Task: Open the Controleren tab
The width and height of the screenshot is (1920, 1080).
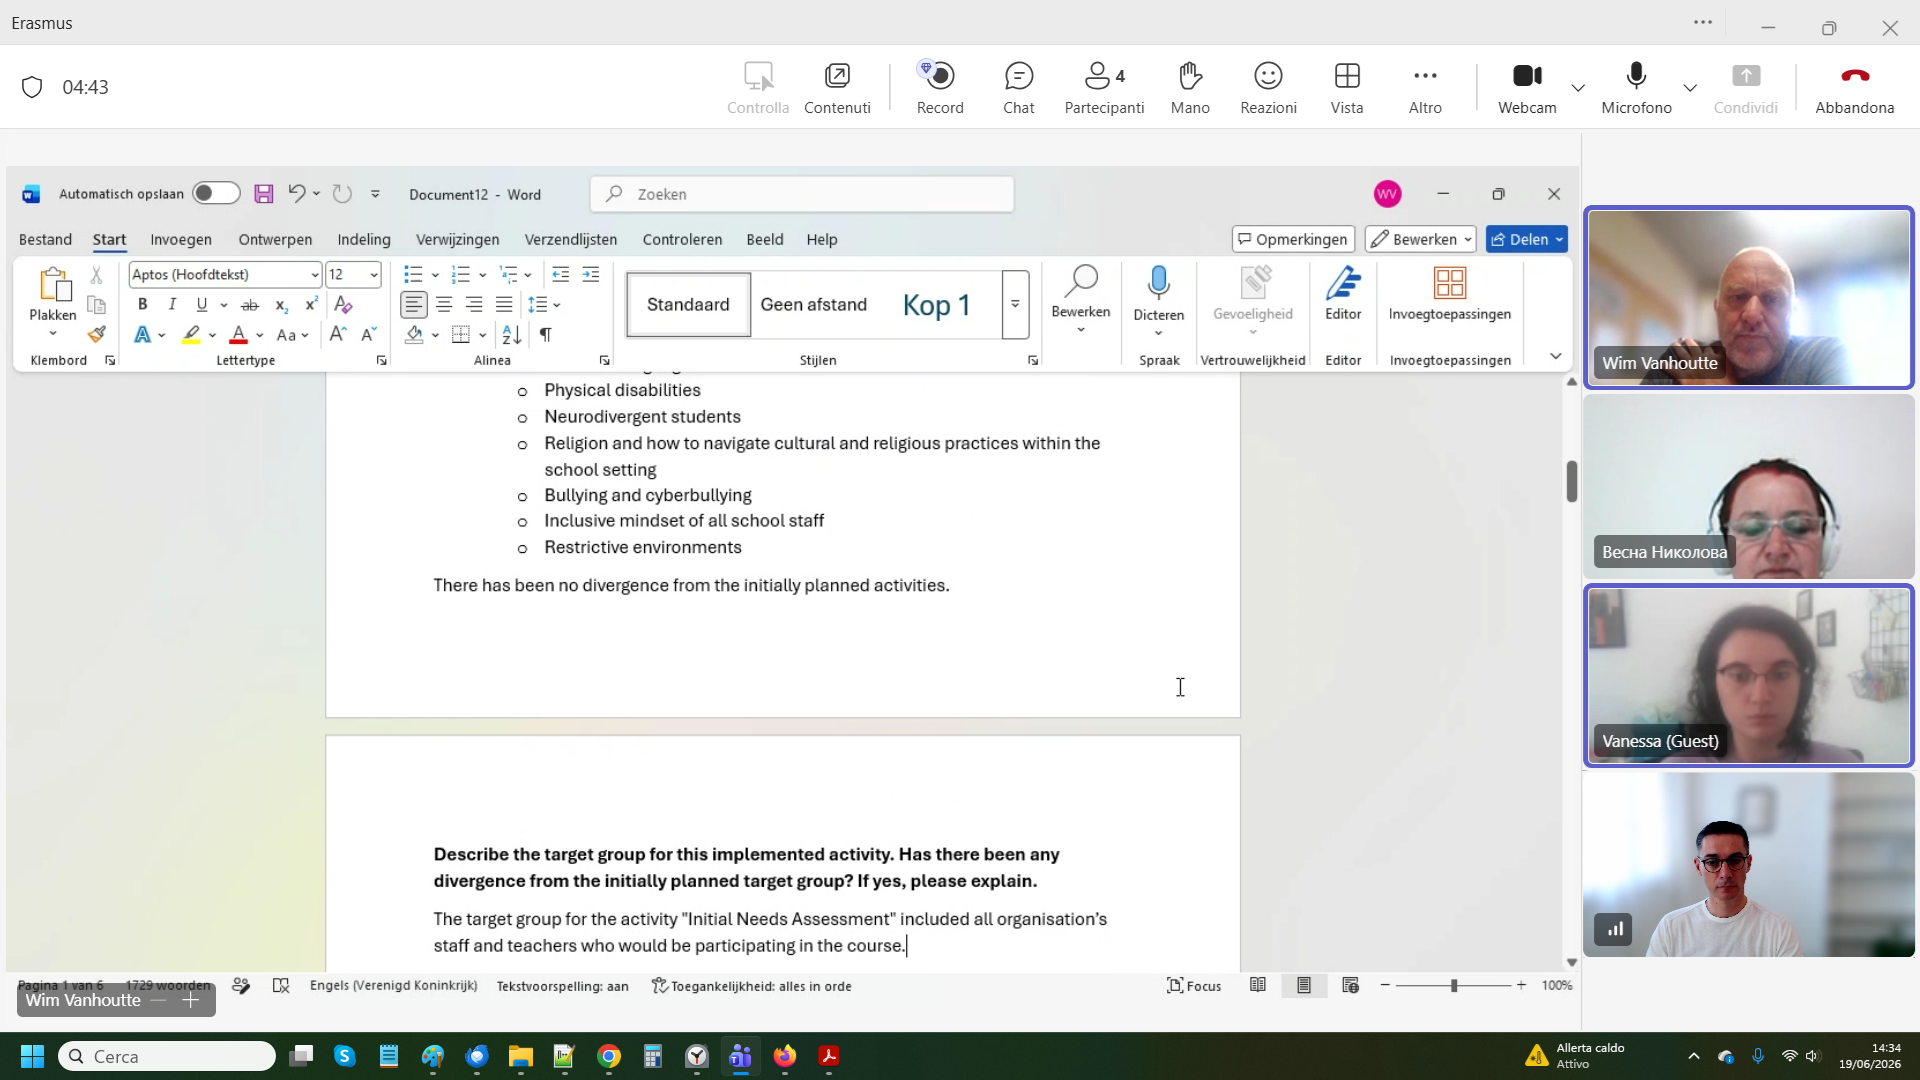Action: [x=682, y=239]
